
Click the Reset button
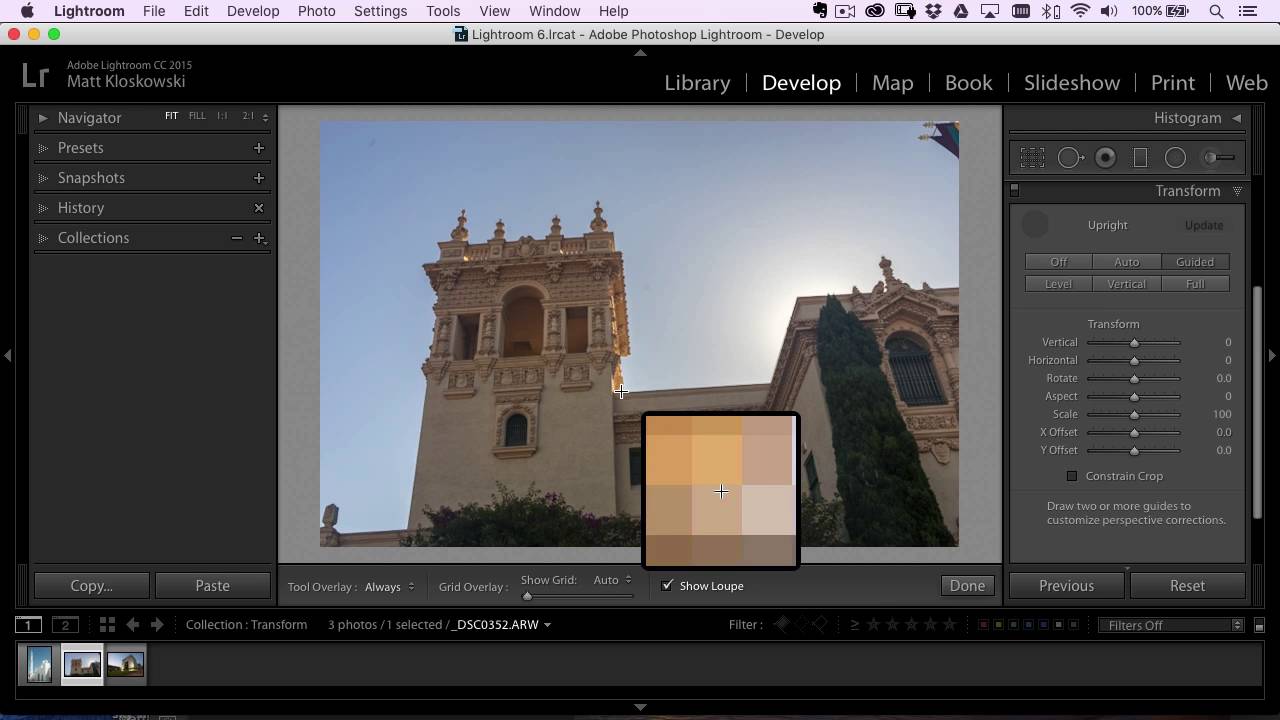[x=1188, y=586]
